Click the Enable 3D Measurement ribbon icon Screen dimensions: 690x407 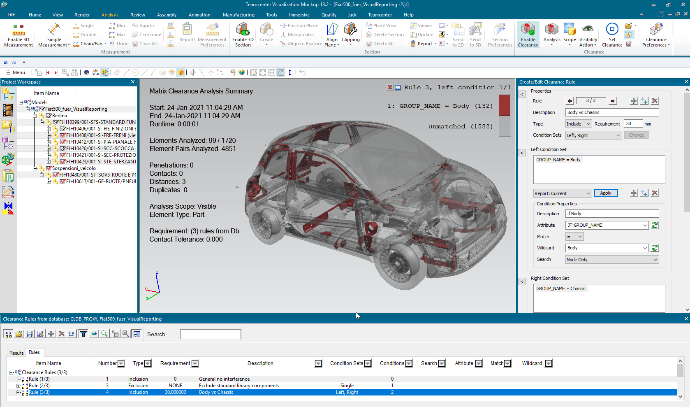(18, 35)
